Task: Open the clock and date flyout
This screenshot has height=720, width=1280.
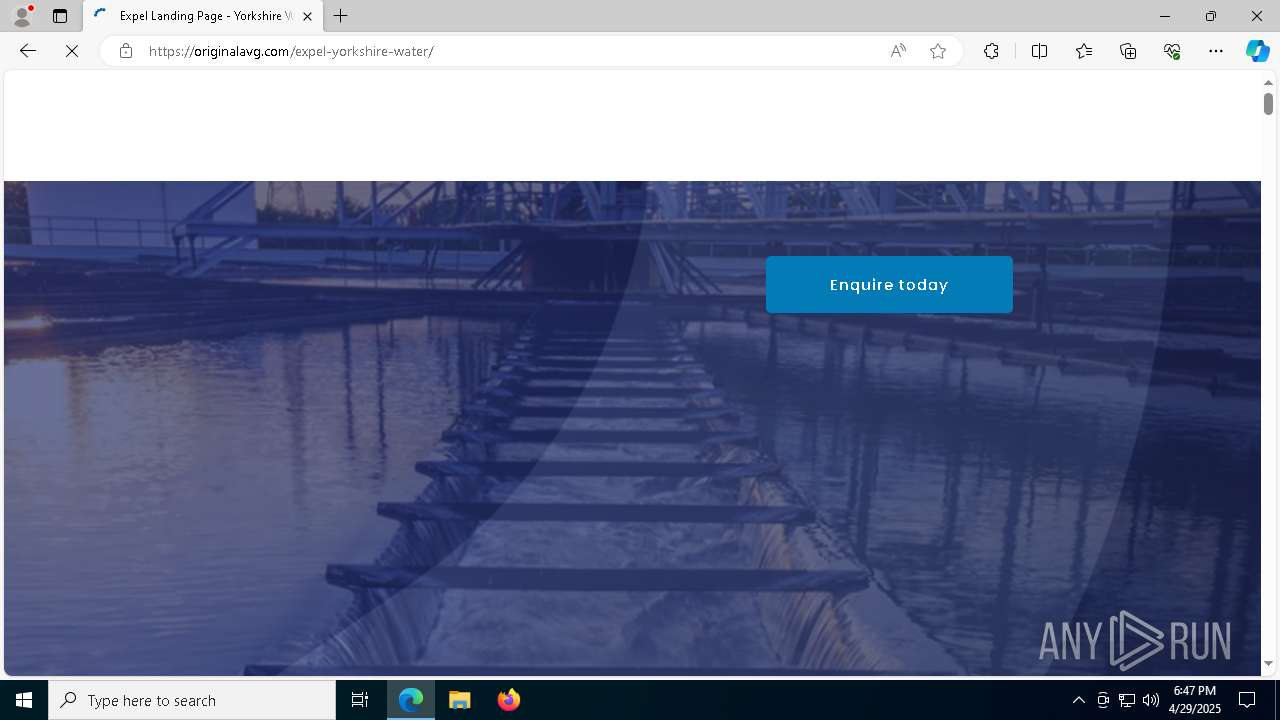Action: click(1195, 700)
